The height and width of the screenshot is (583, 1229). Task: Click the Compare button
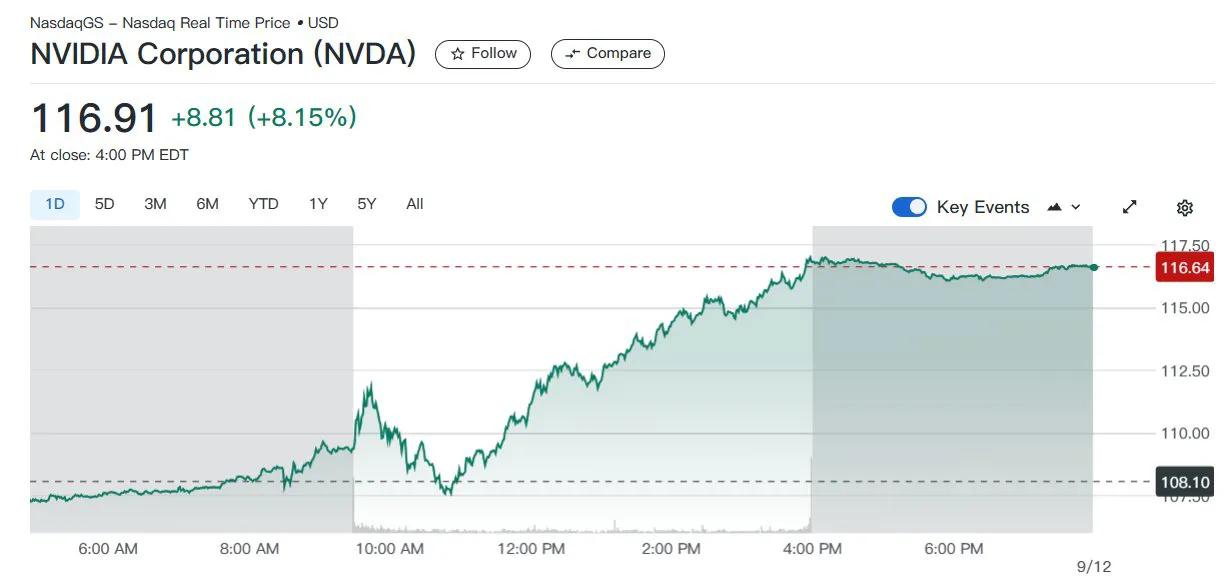(x=608, y=54)
